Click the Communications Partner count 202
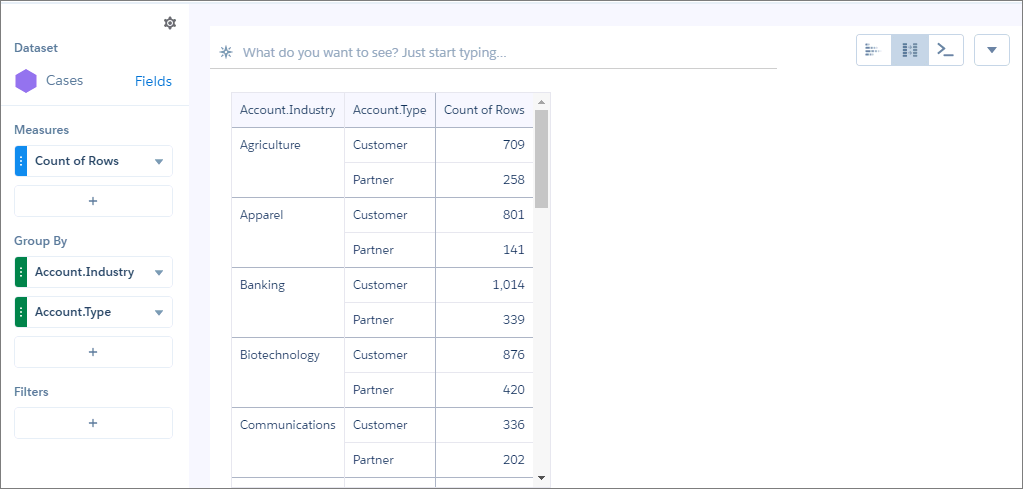1023x489 pixels. point(484,460)
